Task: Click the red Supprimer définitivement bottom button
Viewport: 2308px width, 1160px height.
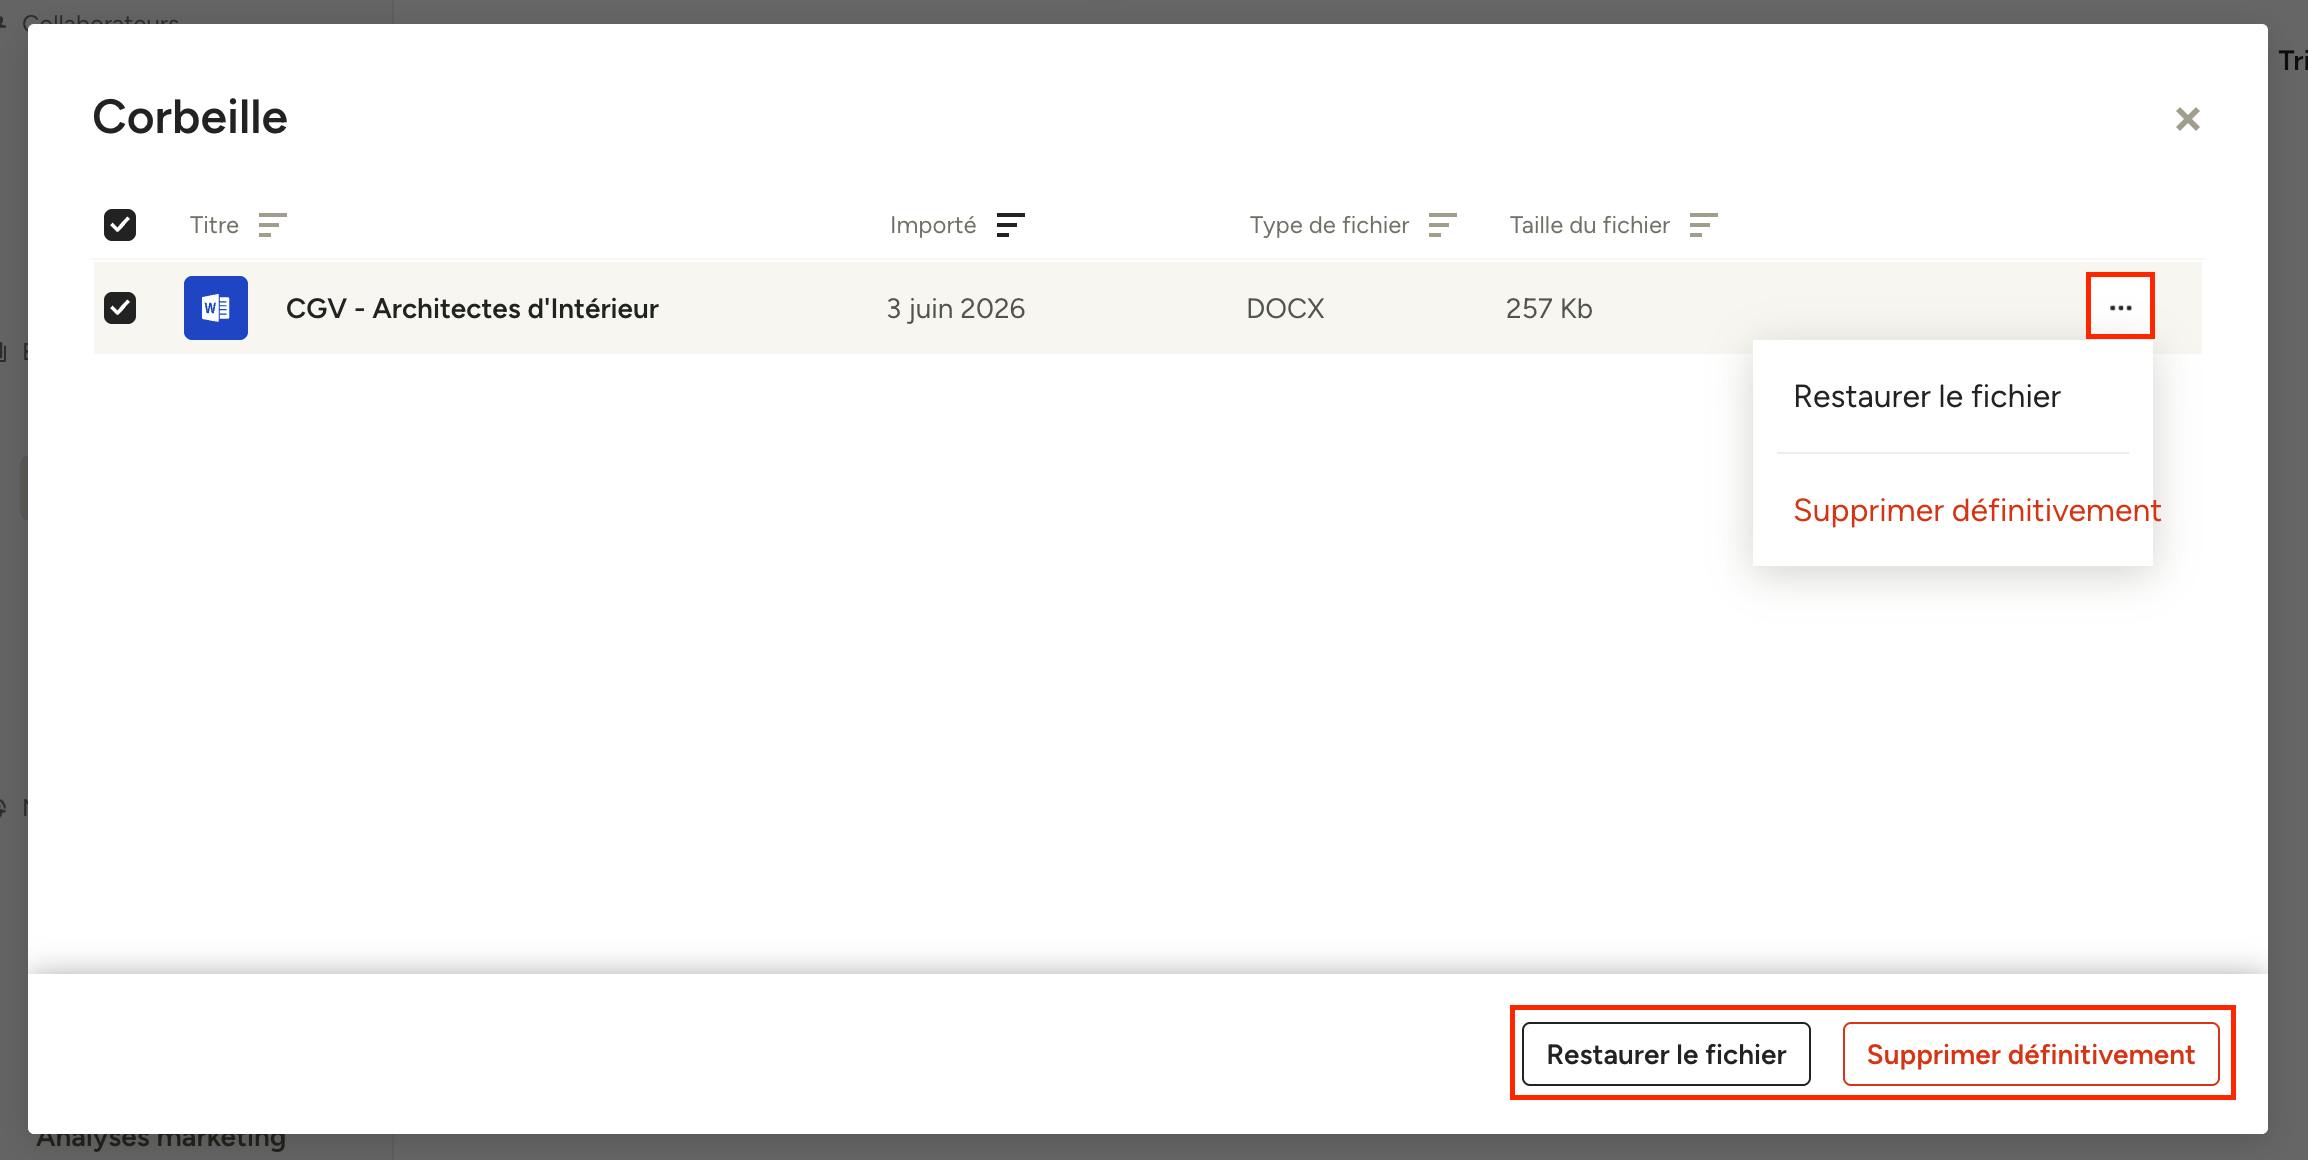Action: click(x=2031, y=1054)
